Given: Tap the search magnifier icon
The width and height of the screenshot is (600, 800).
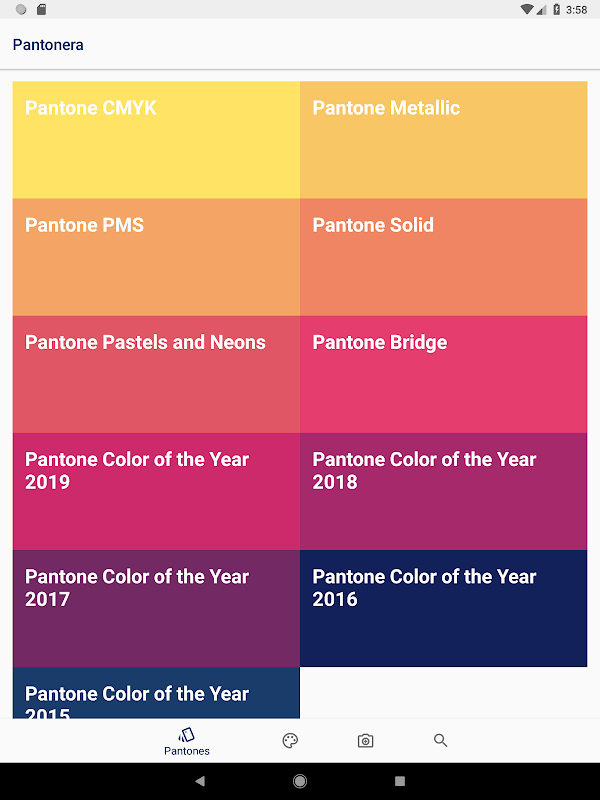Looking at the screenshot, I should pos(440,740).
